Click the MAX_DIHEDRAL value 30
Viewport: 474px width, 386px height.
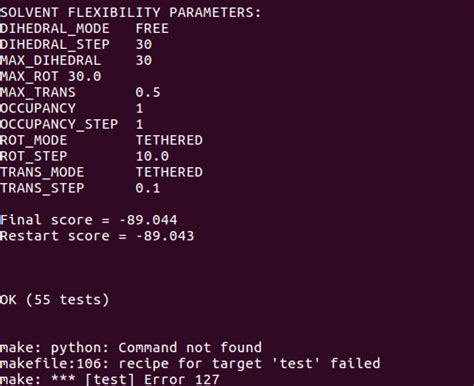click(144, 60)
